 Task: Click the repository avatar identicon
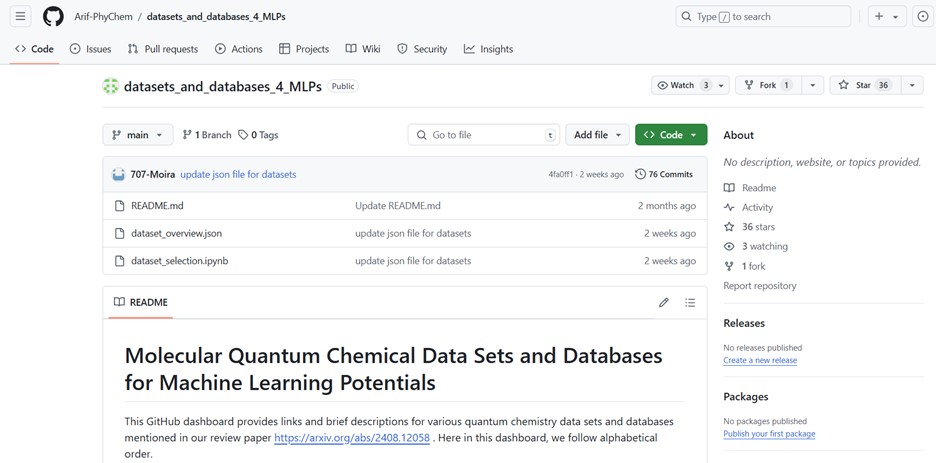pos(110,86)
